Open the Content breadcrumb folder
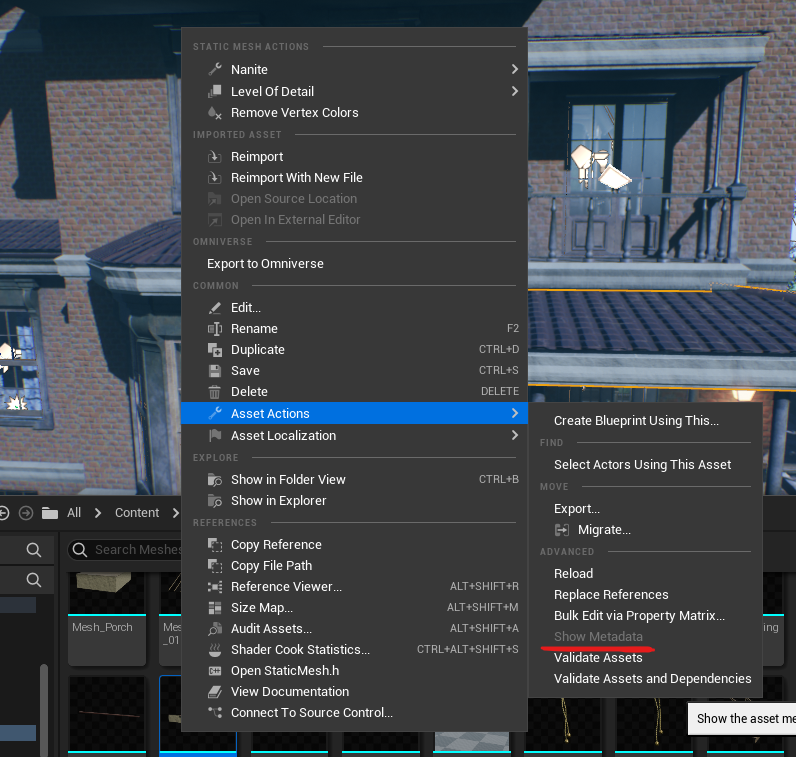Image resolution: width=796 pixels, height=757 pixels. pos(137,513)
